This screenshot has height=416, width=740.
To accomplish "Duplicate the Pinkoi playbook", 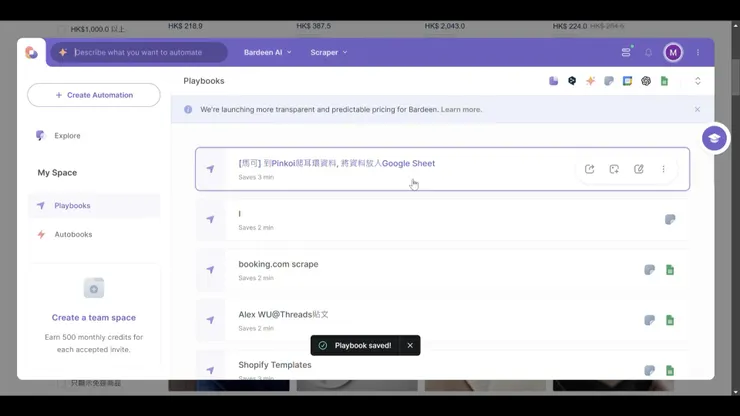I will (614, 169).
